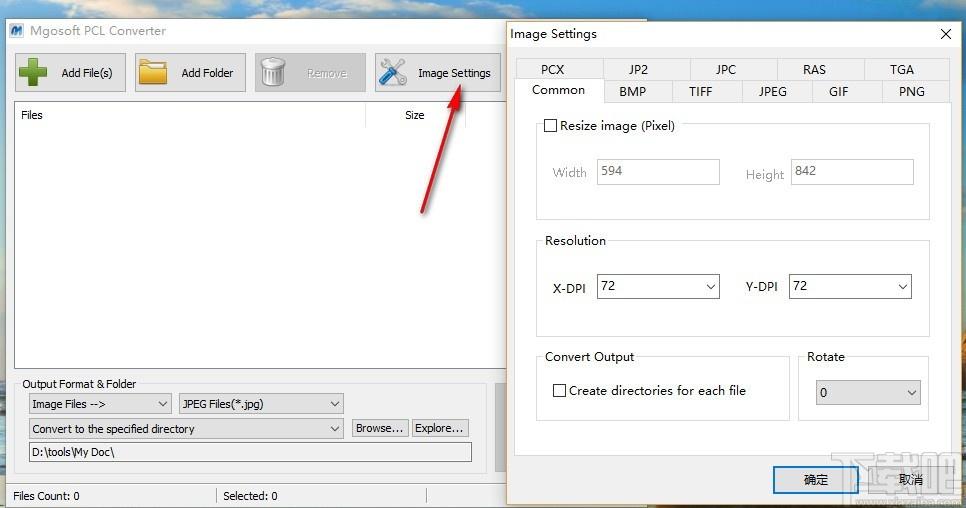This screenshot has width=966, height=508.
Task: Switch to the TGA tab
Action: [901, 70]
